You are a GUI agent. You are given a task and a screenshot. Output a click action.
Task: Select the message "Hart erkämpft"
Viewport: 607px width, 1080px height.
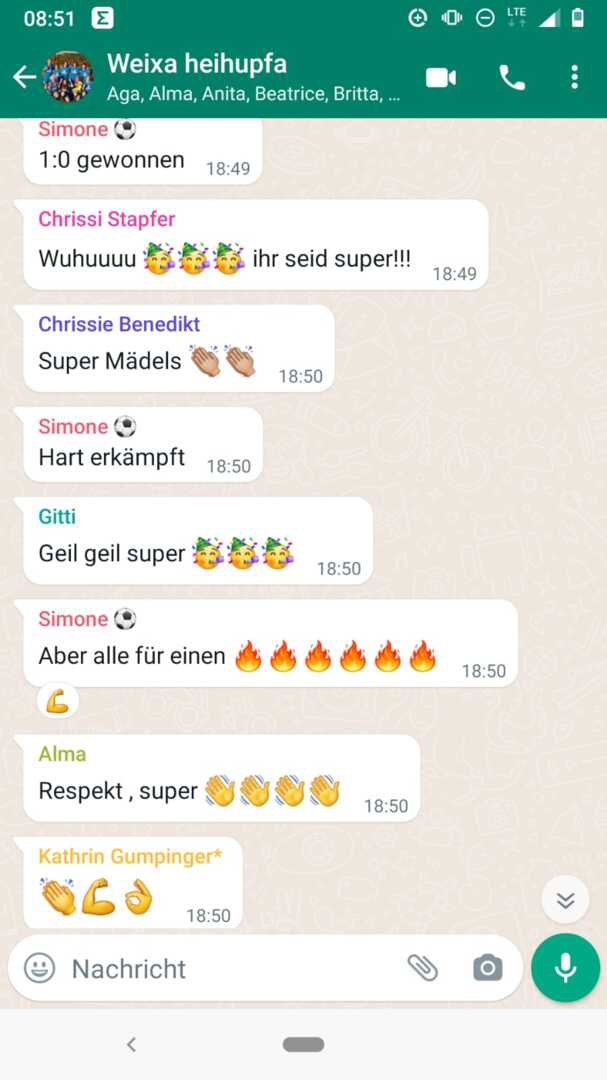click(x=143, y=445)
